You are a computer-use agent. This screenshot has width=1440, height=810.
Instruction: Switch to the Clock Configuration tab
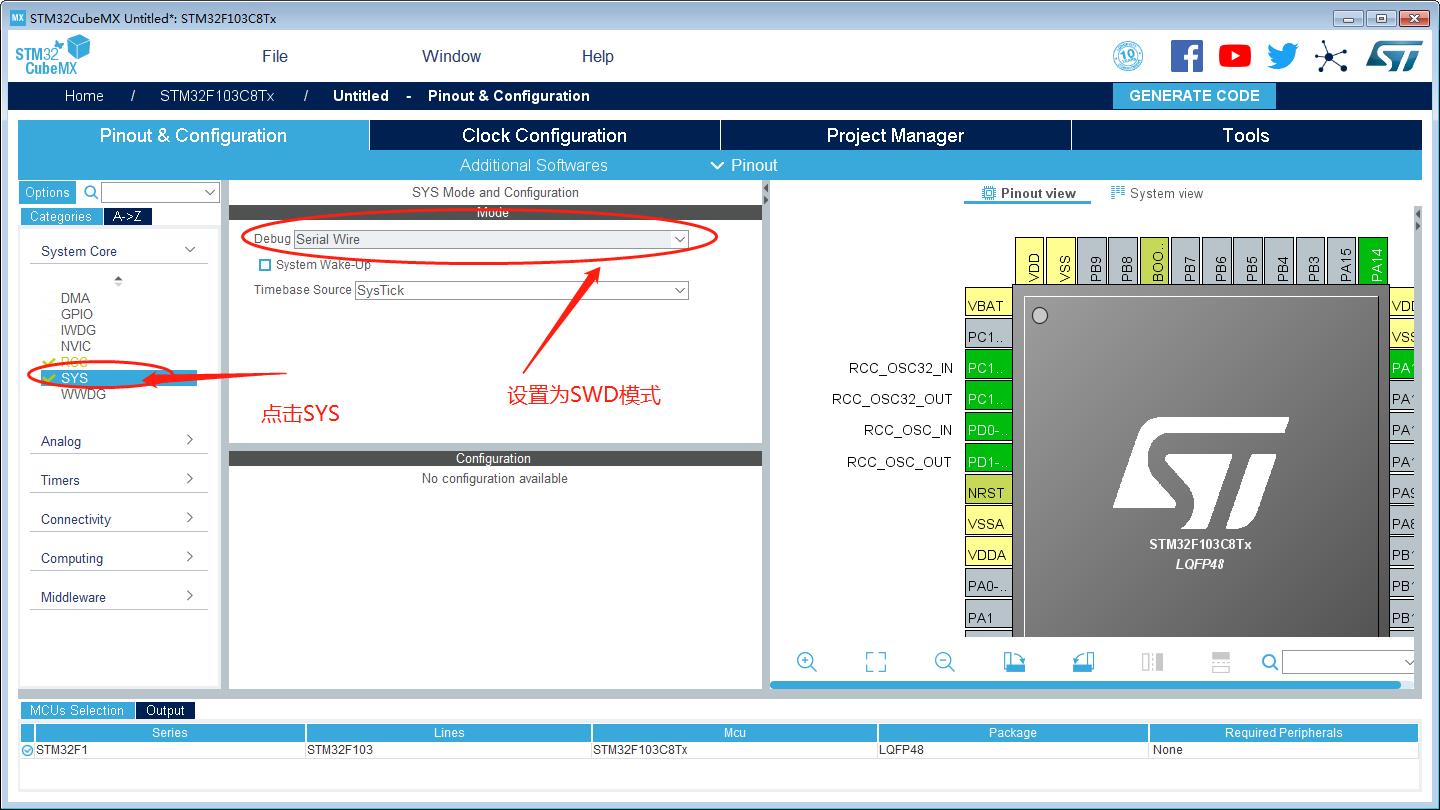point(544,135)
